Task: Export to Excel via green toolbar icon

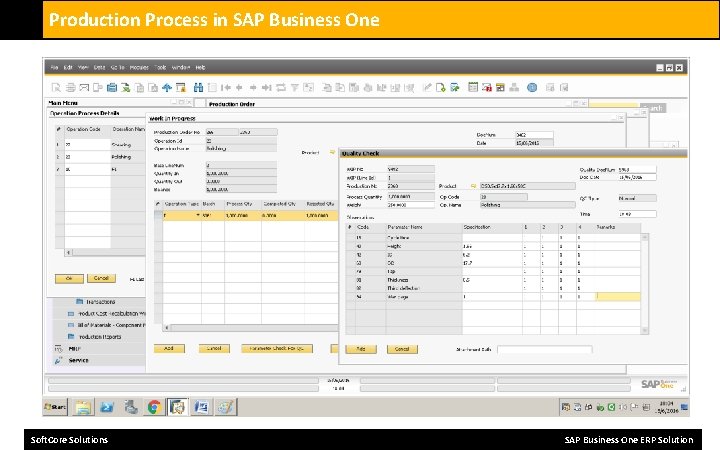Action: (125, 87)
